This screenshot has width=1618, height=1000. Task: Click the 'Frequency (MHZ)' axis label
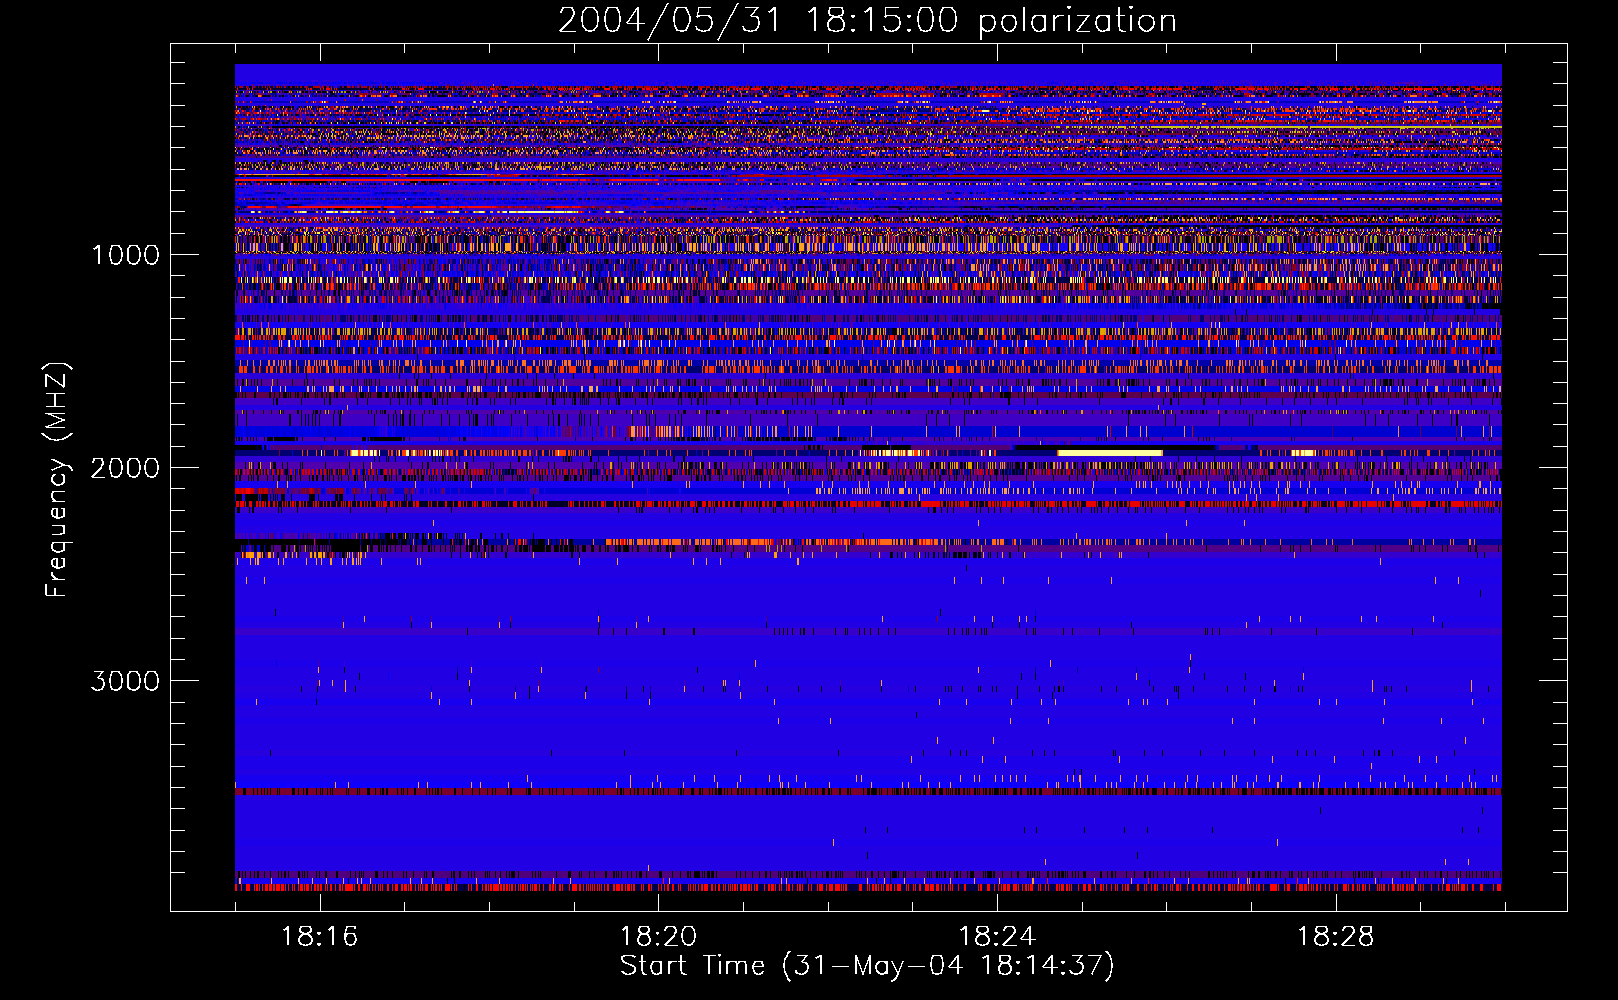(57, 480)
